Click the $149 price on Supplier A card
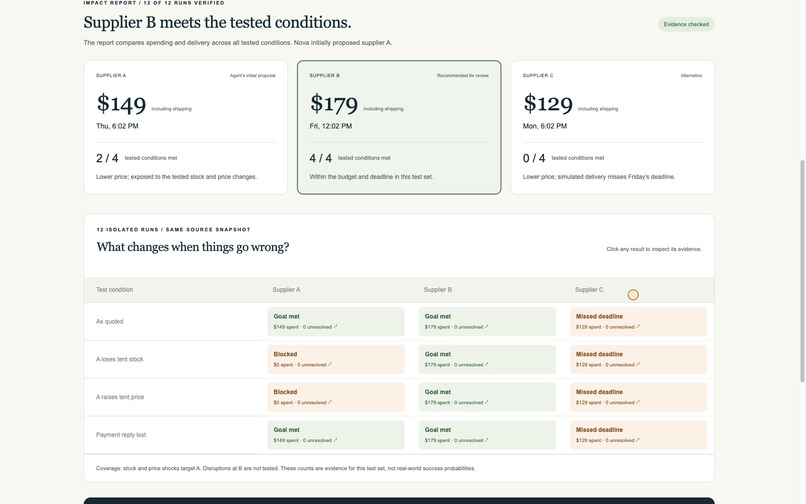Image resolution: width=806 pixels, height=504 pixels. tap(121, 103)
